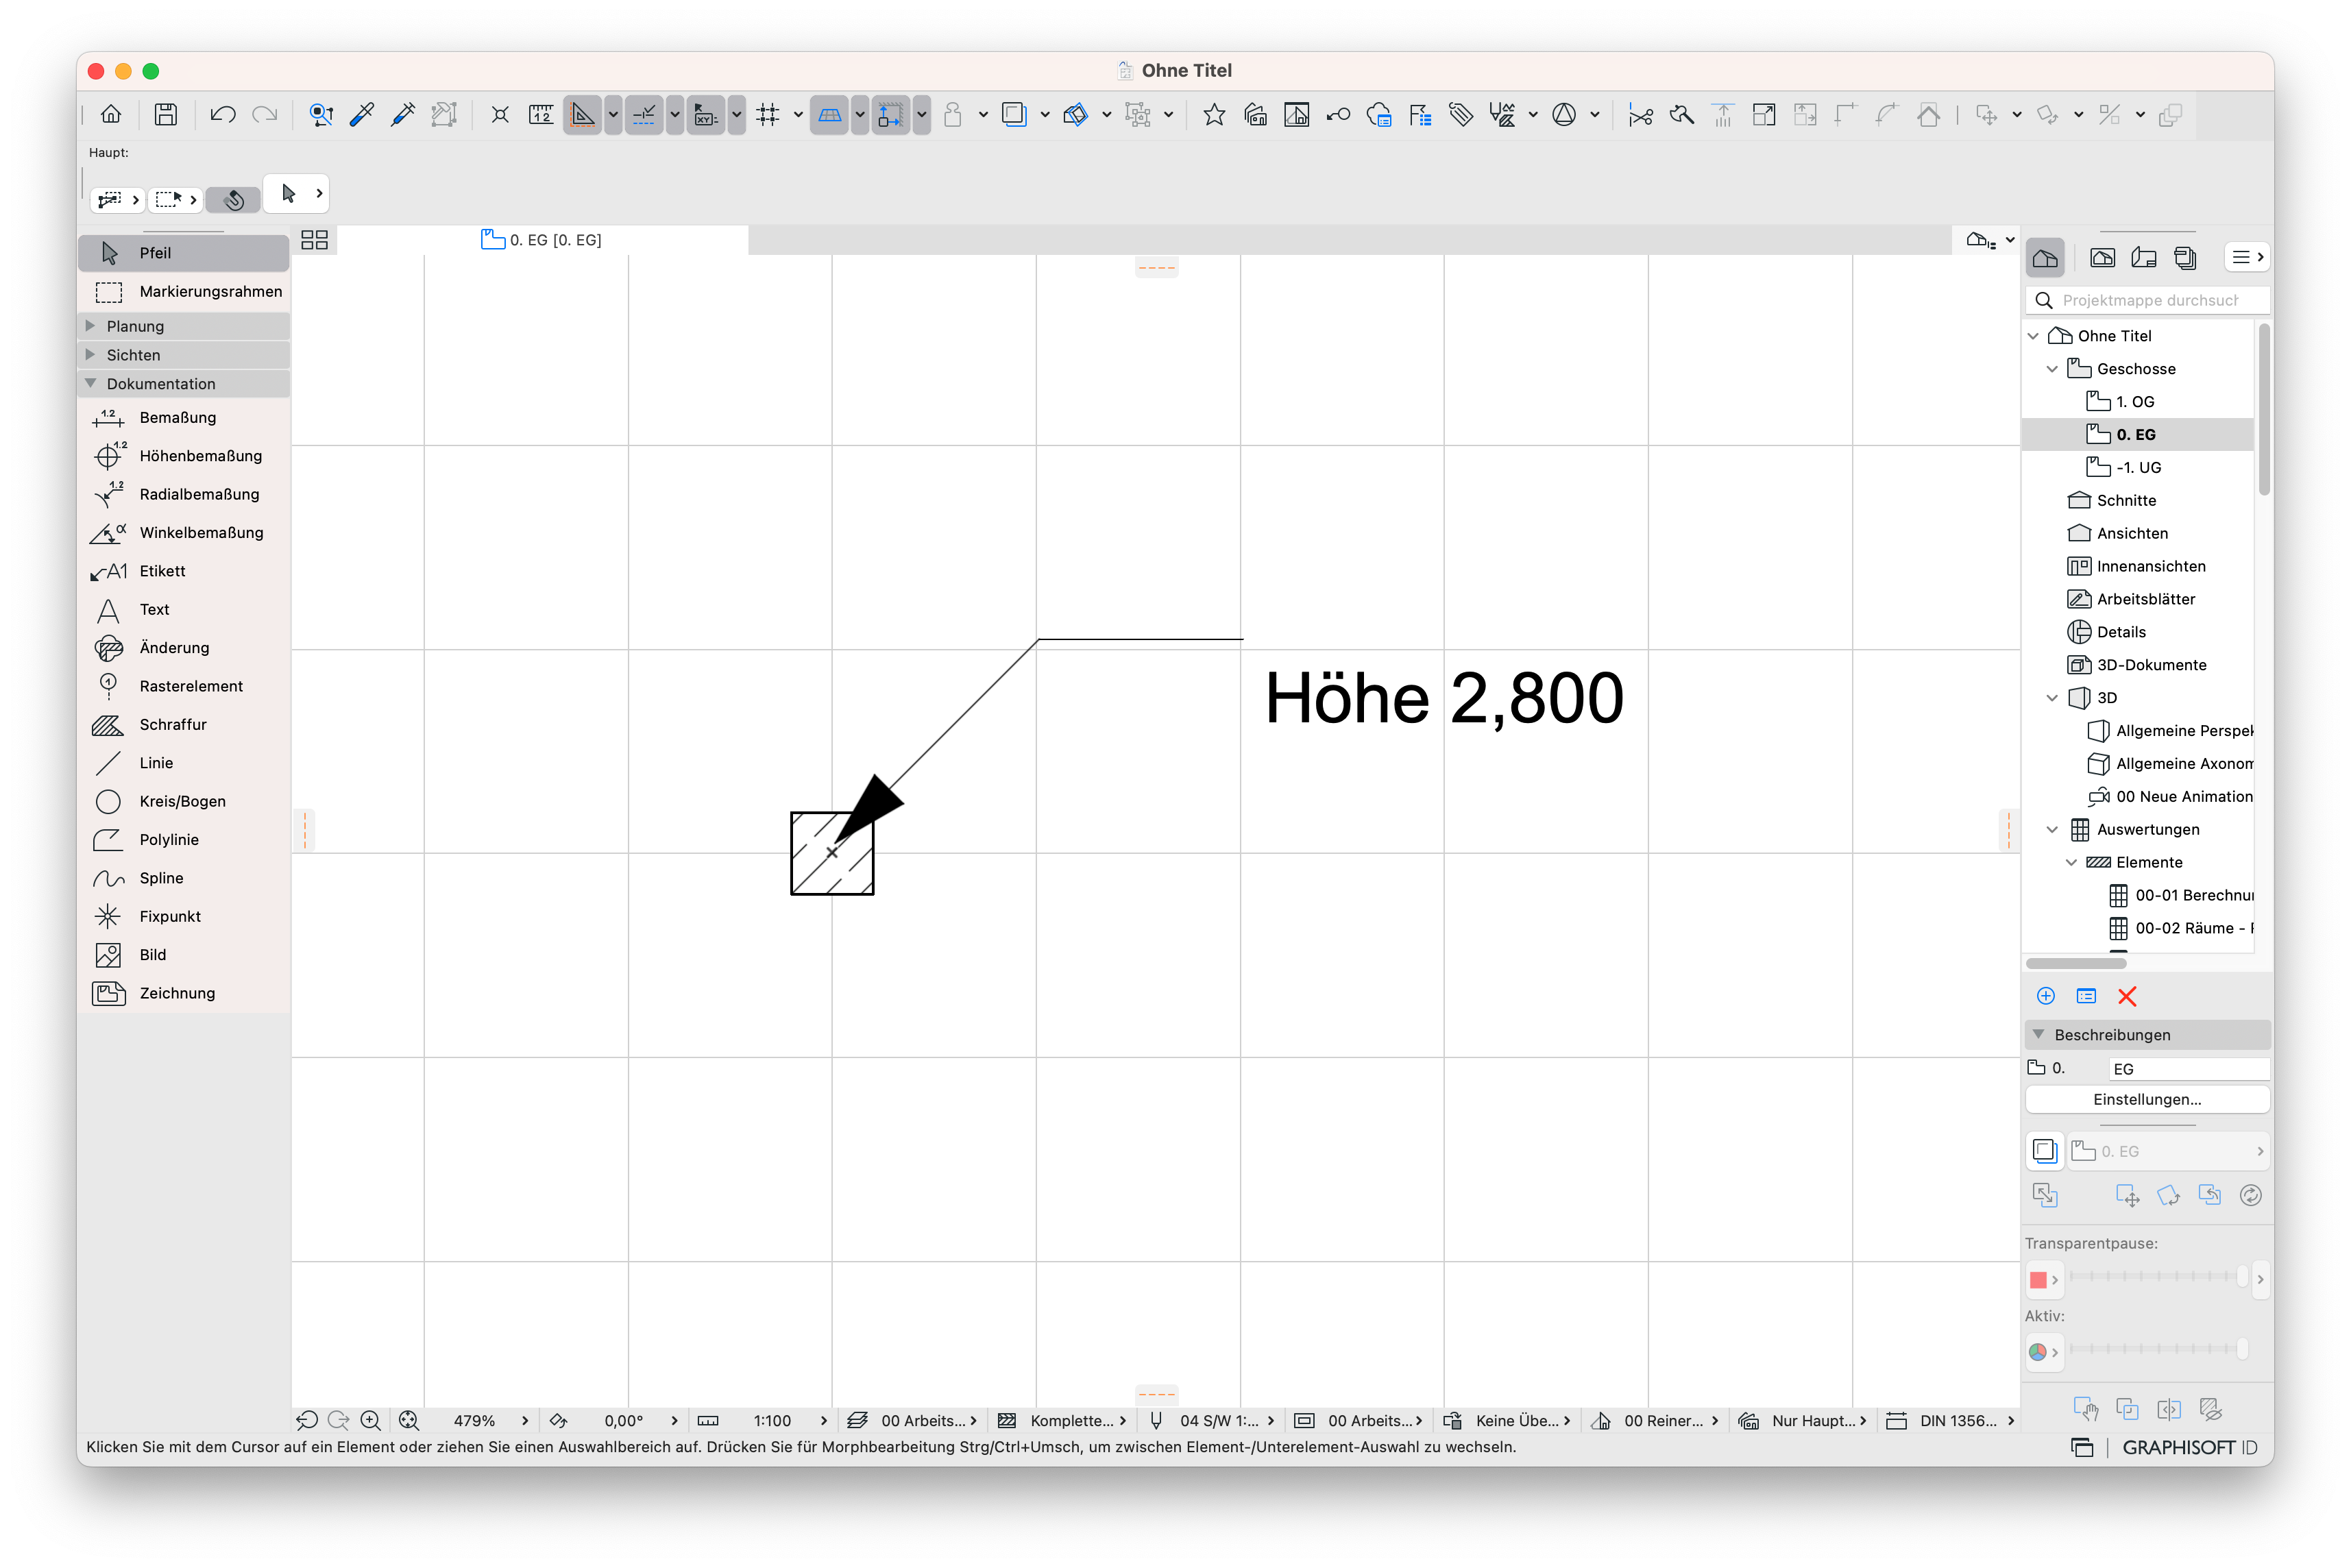Screen dimensions: 2351x1568
Task: Open the publisher sets tab
Action: 2185,258
